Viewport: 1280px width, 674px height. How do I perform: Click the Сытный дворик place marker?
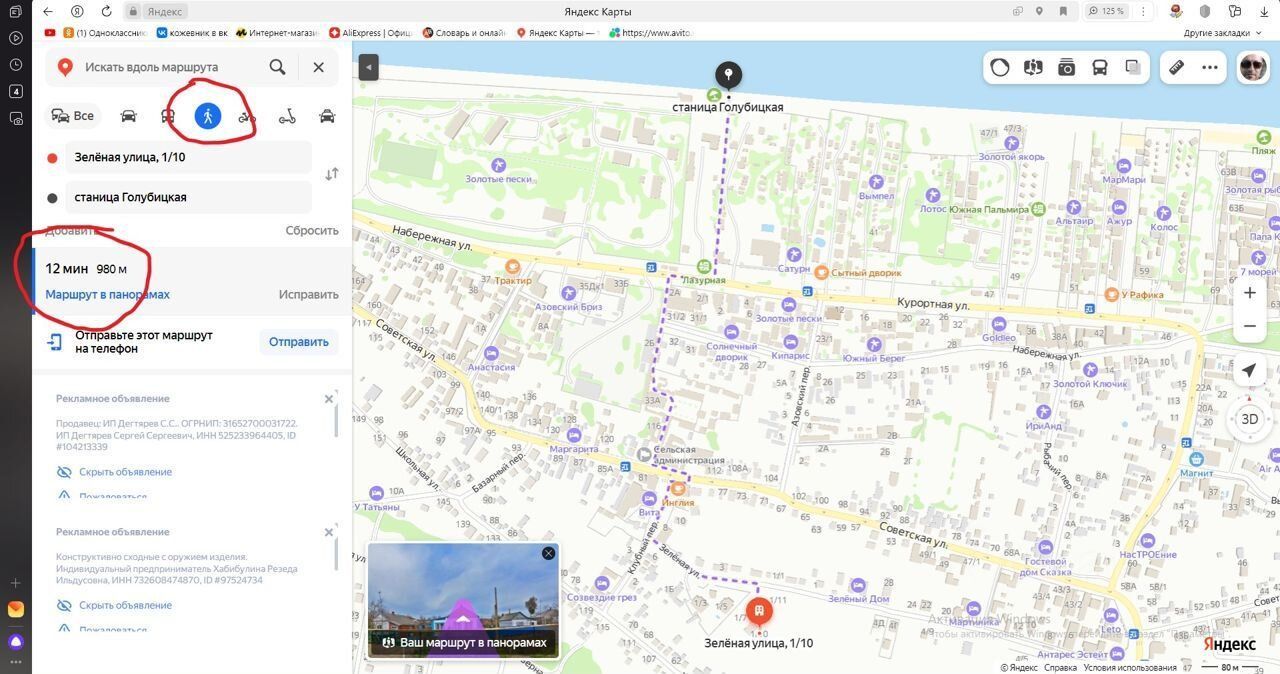coord(821,272)
